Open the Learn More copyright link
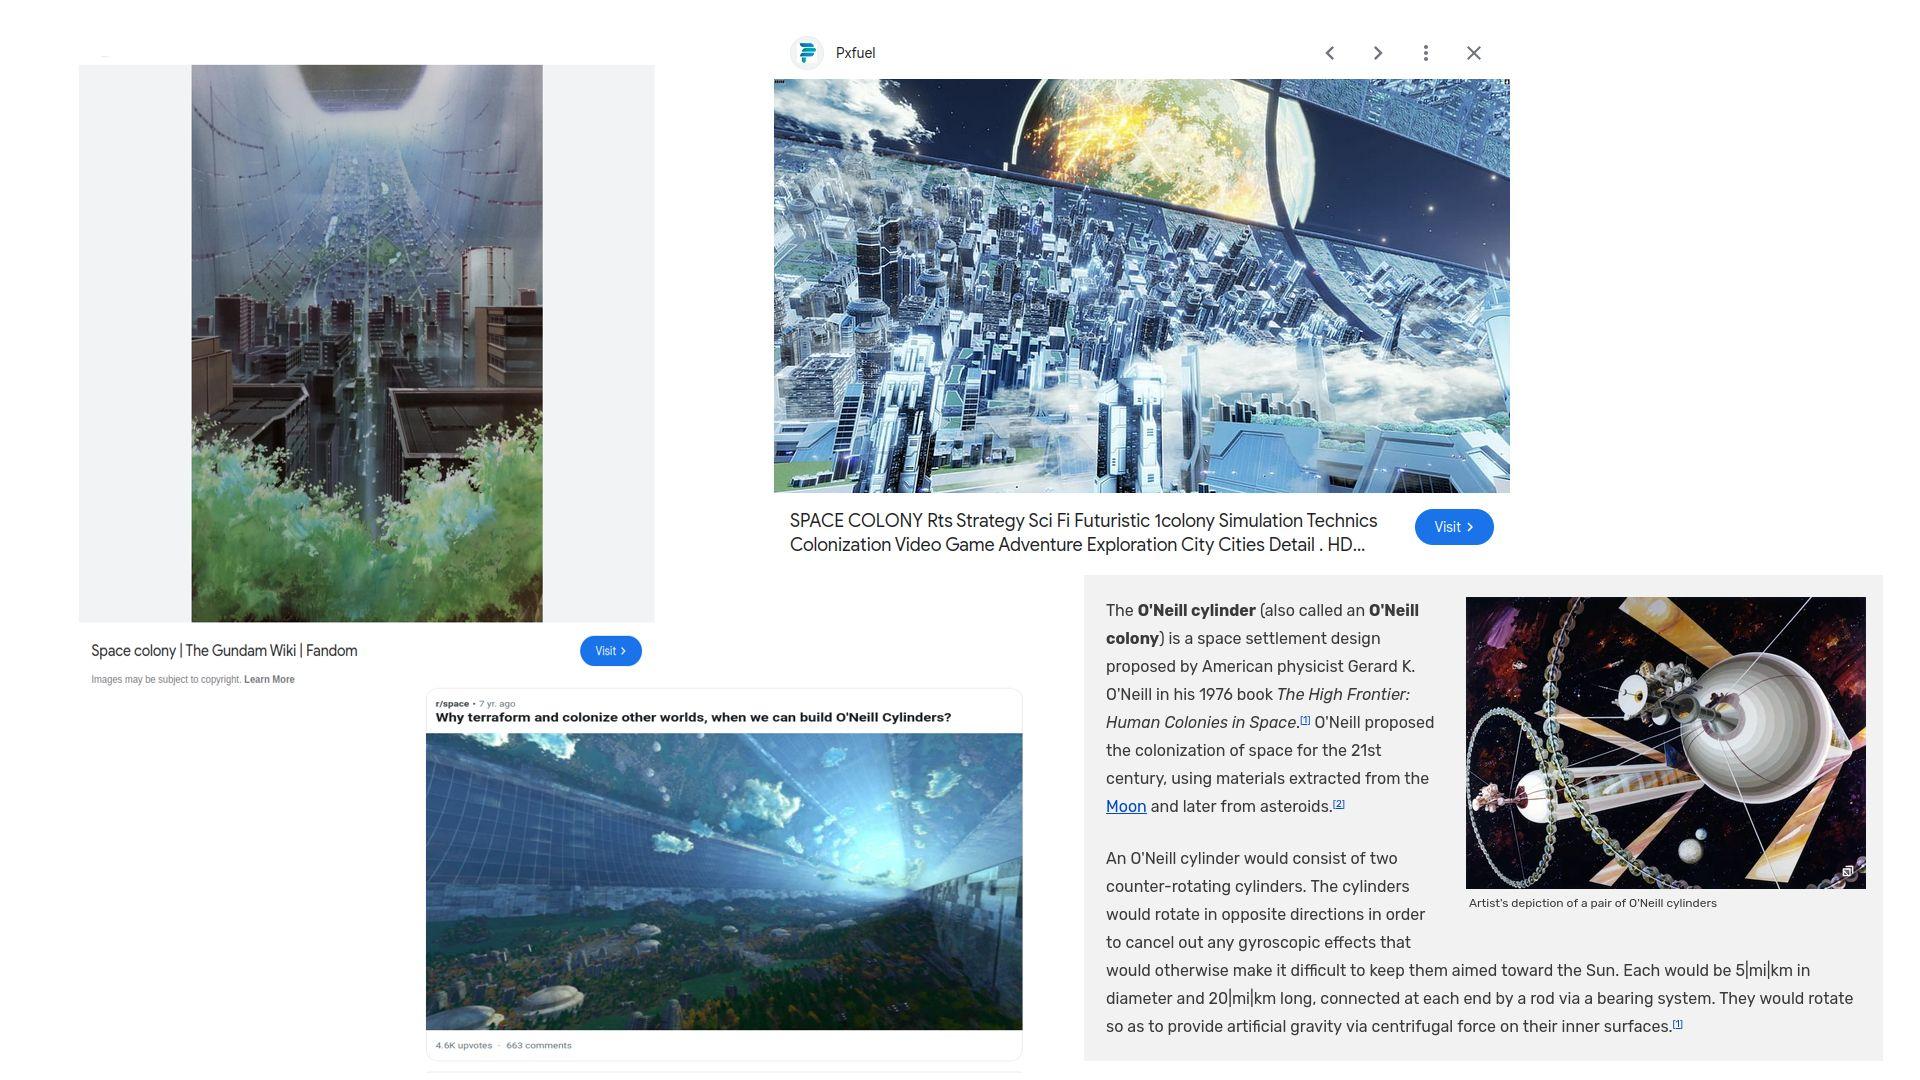This screenshot has width=1920, height=1080. point(269,680)
